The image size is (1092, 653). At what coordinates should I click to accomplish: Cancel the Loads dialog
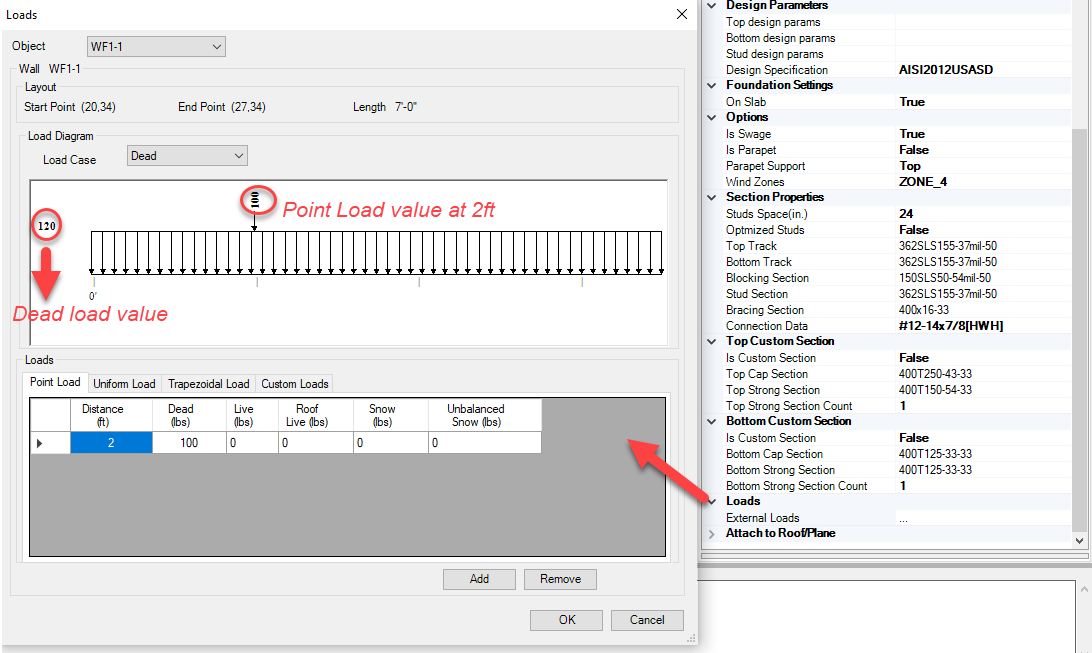point(647,620)
